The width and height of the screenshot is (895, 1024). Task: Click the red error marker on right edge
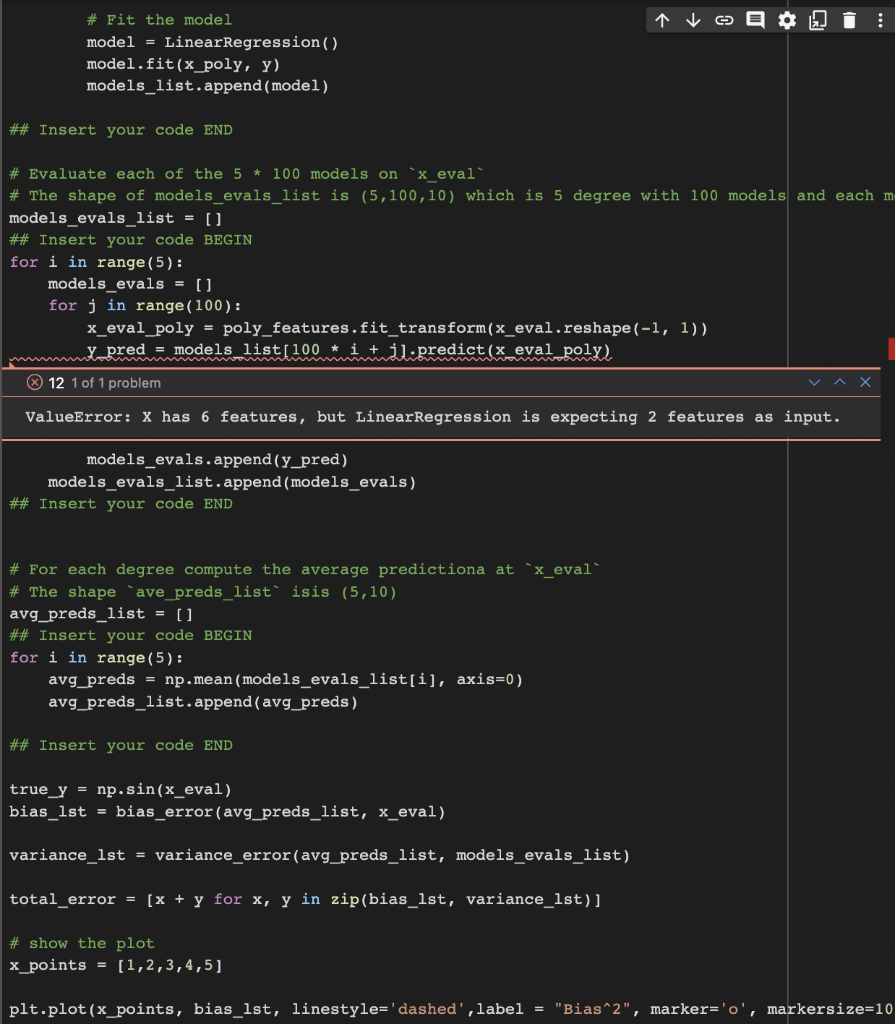point(890,349)
